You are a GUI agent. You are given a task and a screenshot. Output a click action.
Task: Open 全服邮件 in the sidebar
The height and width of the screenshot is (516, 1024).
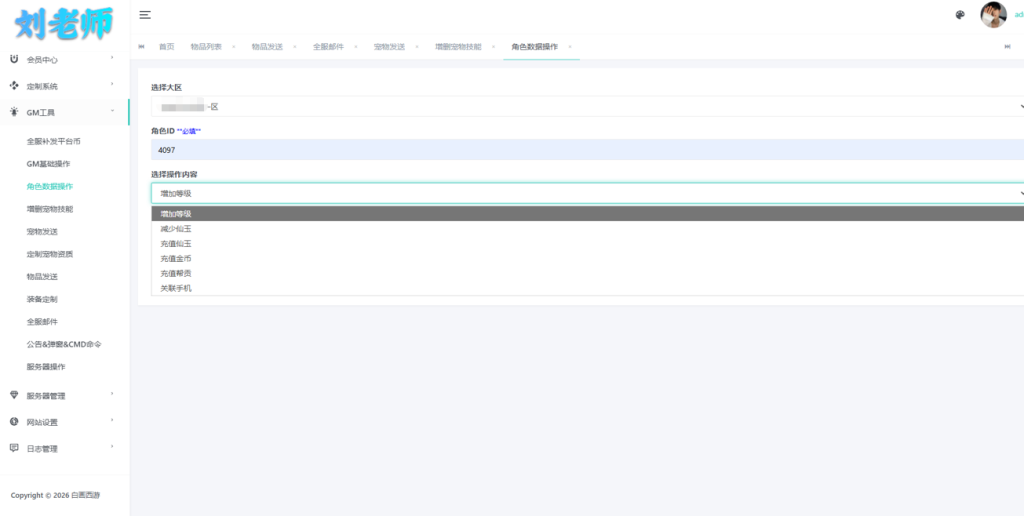[x=42, y=321]
